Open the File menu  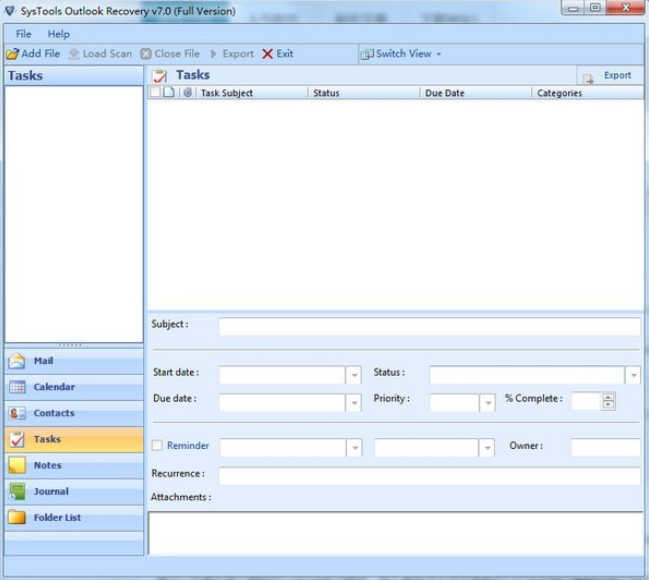click(23, 34)
